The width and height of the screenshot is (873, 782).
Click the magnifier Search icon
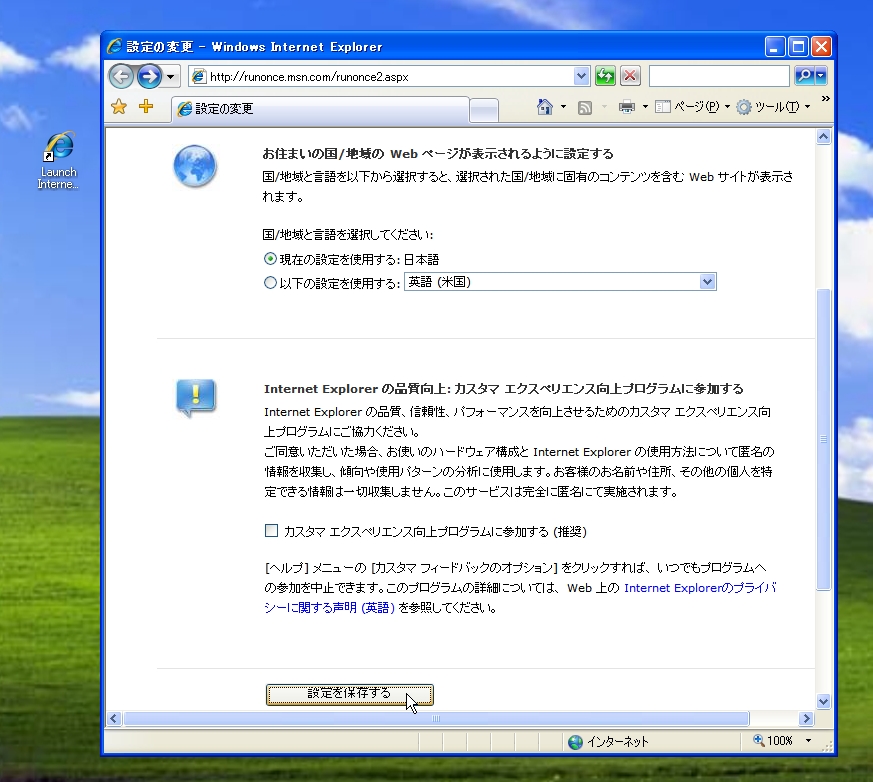pyautogui.click(x=804, y=76)
